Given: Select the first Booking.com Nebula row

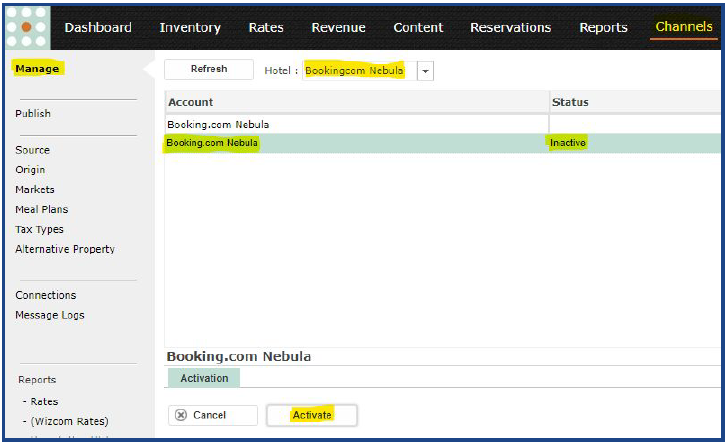Looking at the screenshot, I should tap(442, 125).
